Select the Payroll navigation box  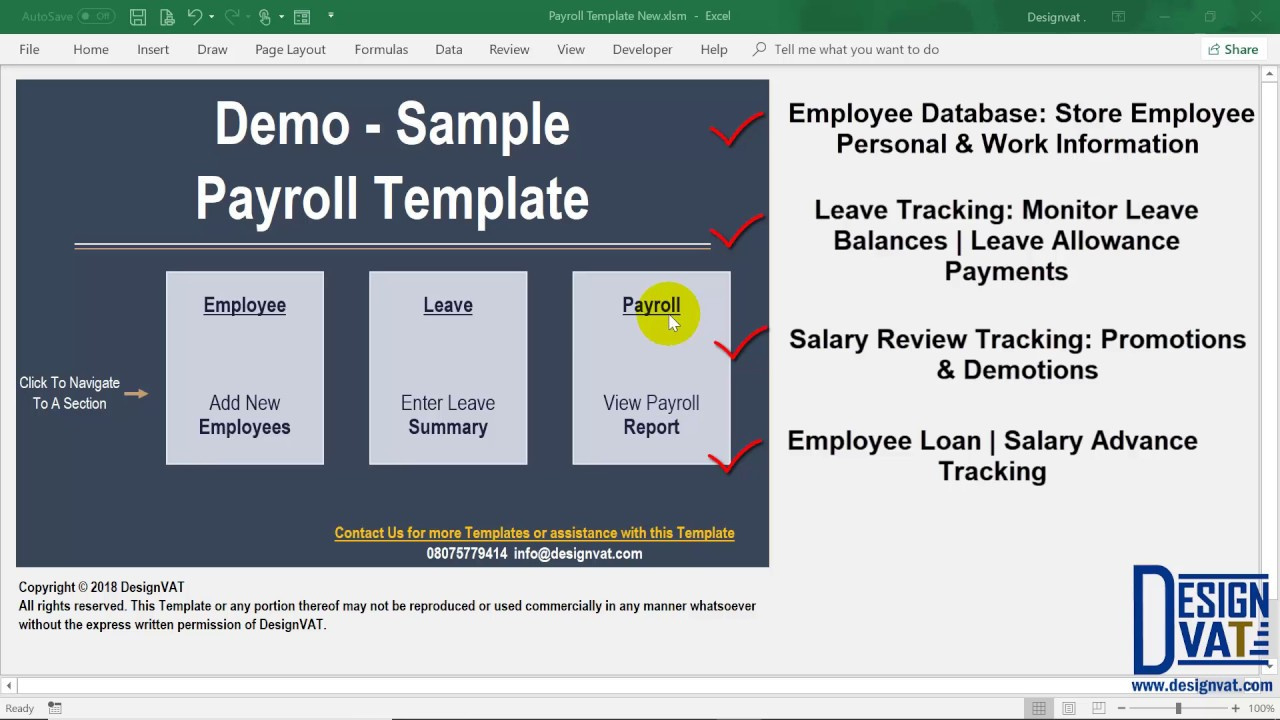click(651, 367)
